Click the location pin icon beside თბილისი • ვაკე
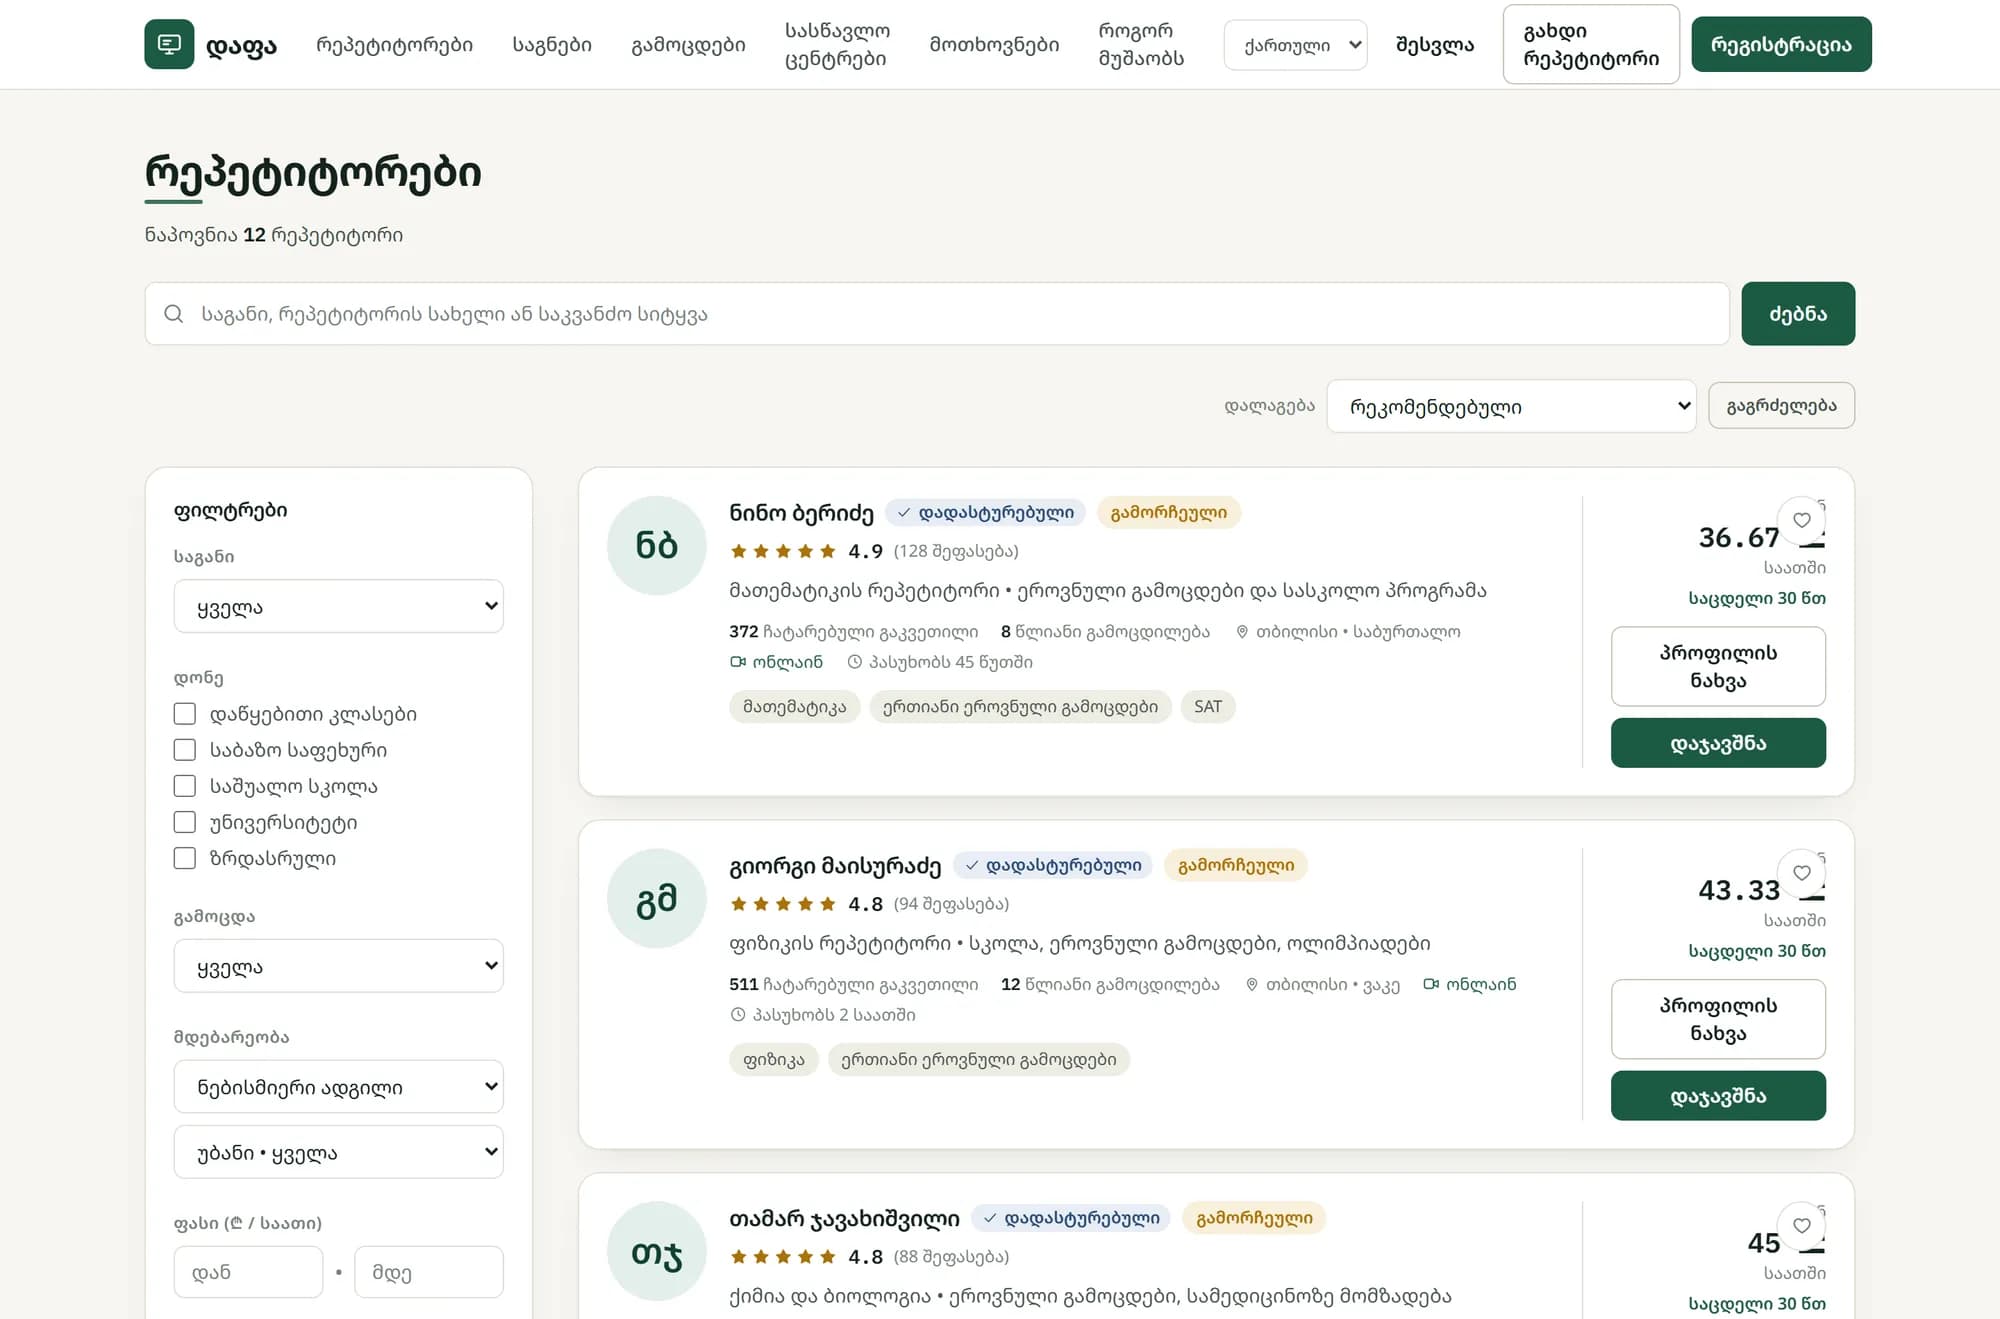The width and height of the screenshot is (2000, 1319). tap(1251, 985)
